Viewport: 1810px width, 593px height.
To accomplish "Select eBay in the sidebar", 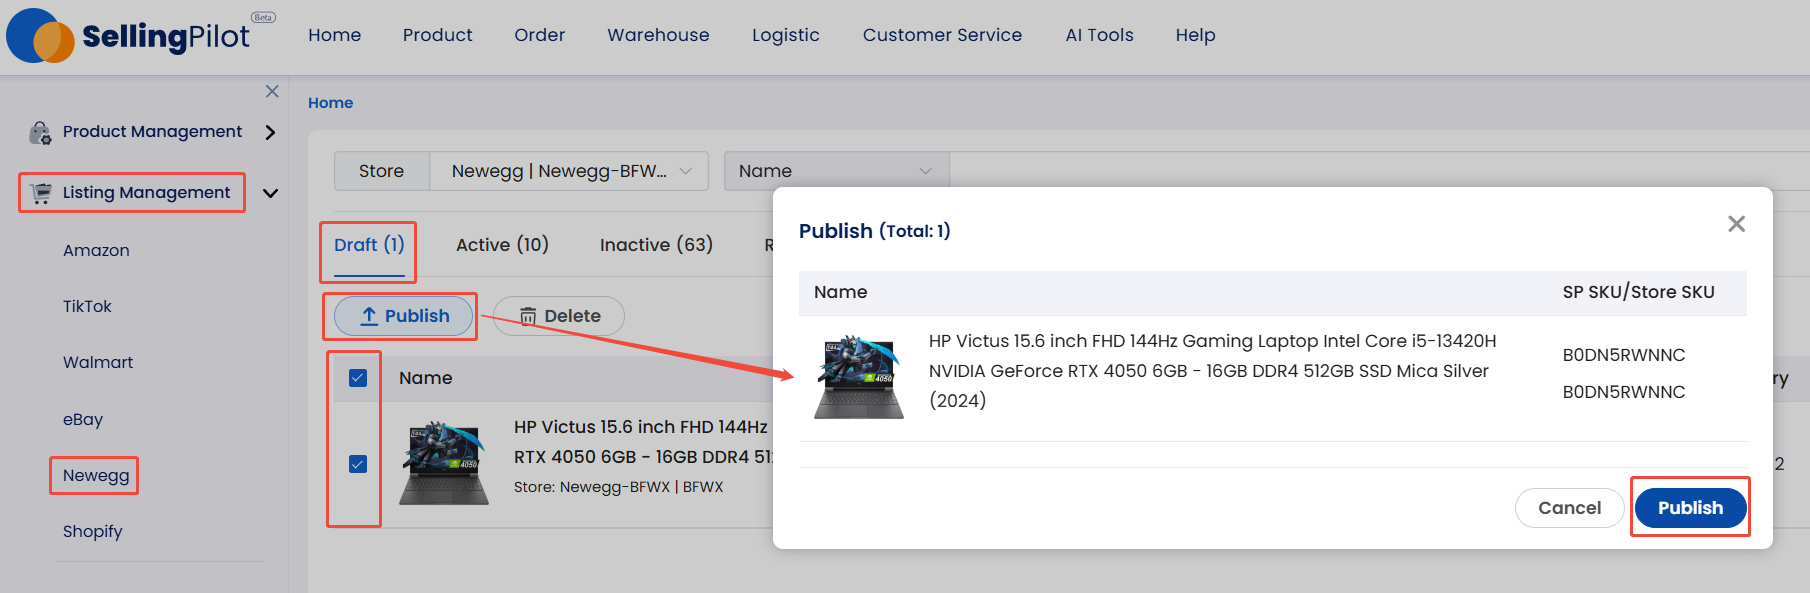I will tap(83, 420).
